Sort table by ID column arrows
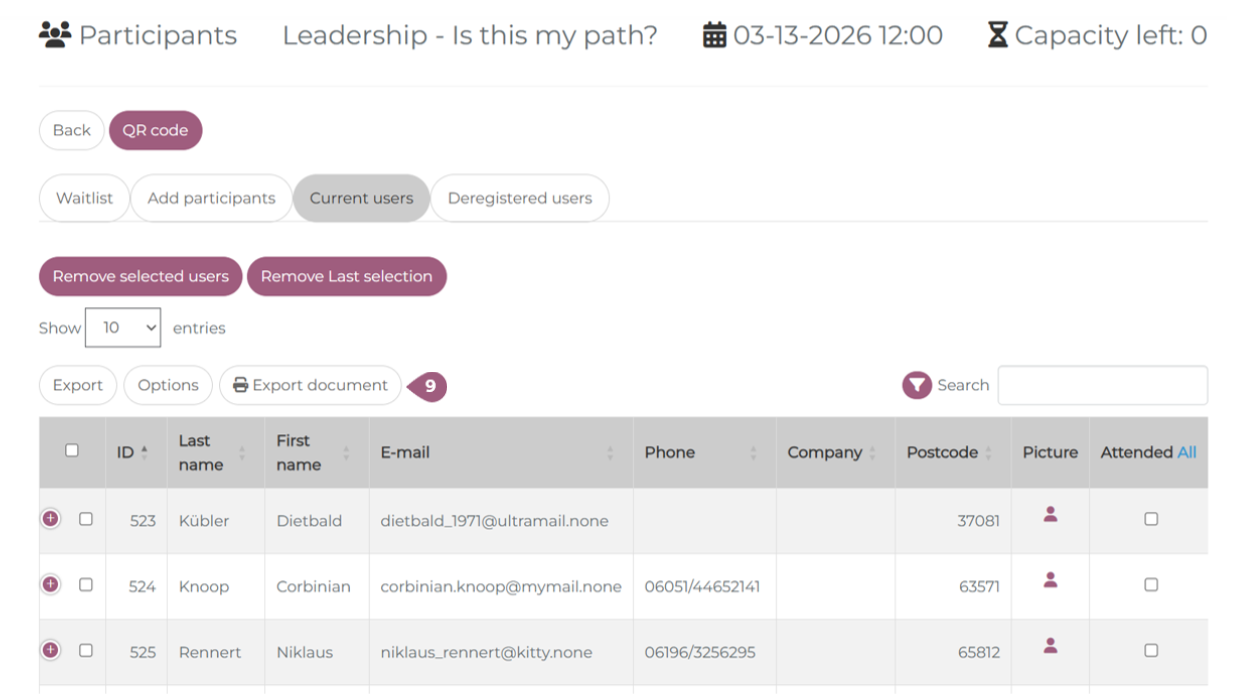The height and width of the screenshot is (696, 1258). (144, 453)
